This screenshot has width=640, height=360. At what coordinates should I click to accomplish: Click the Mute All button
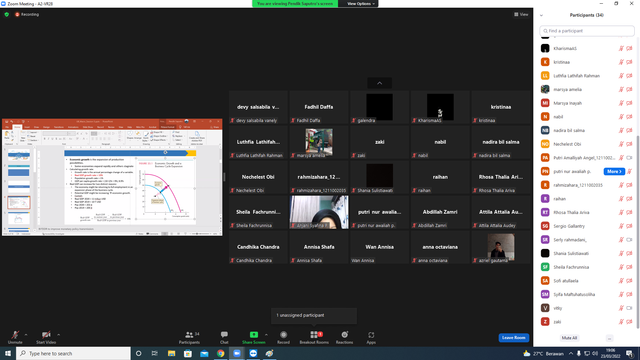point(569,338)
